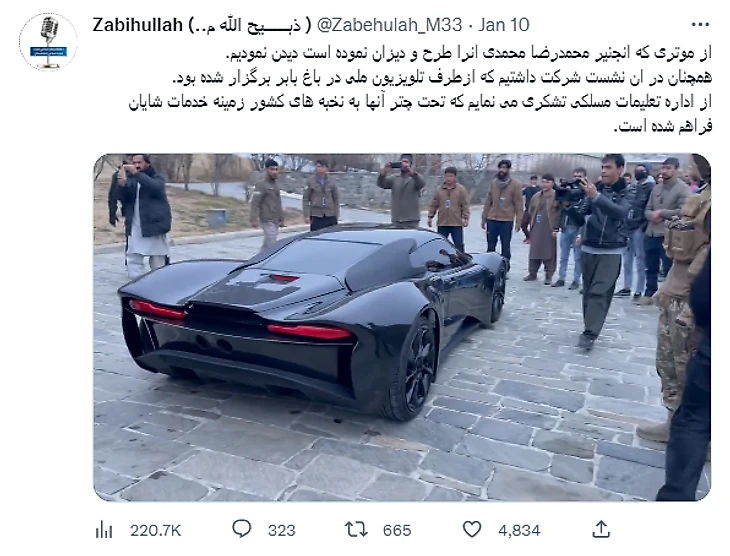Screen dimensions: 730x556
Task: Share the tweet via the upload arrow icon
Action: tap(601, 529)
